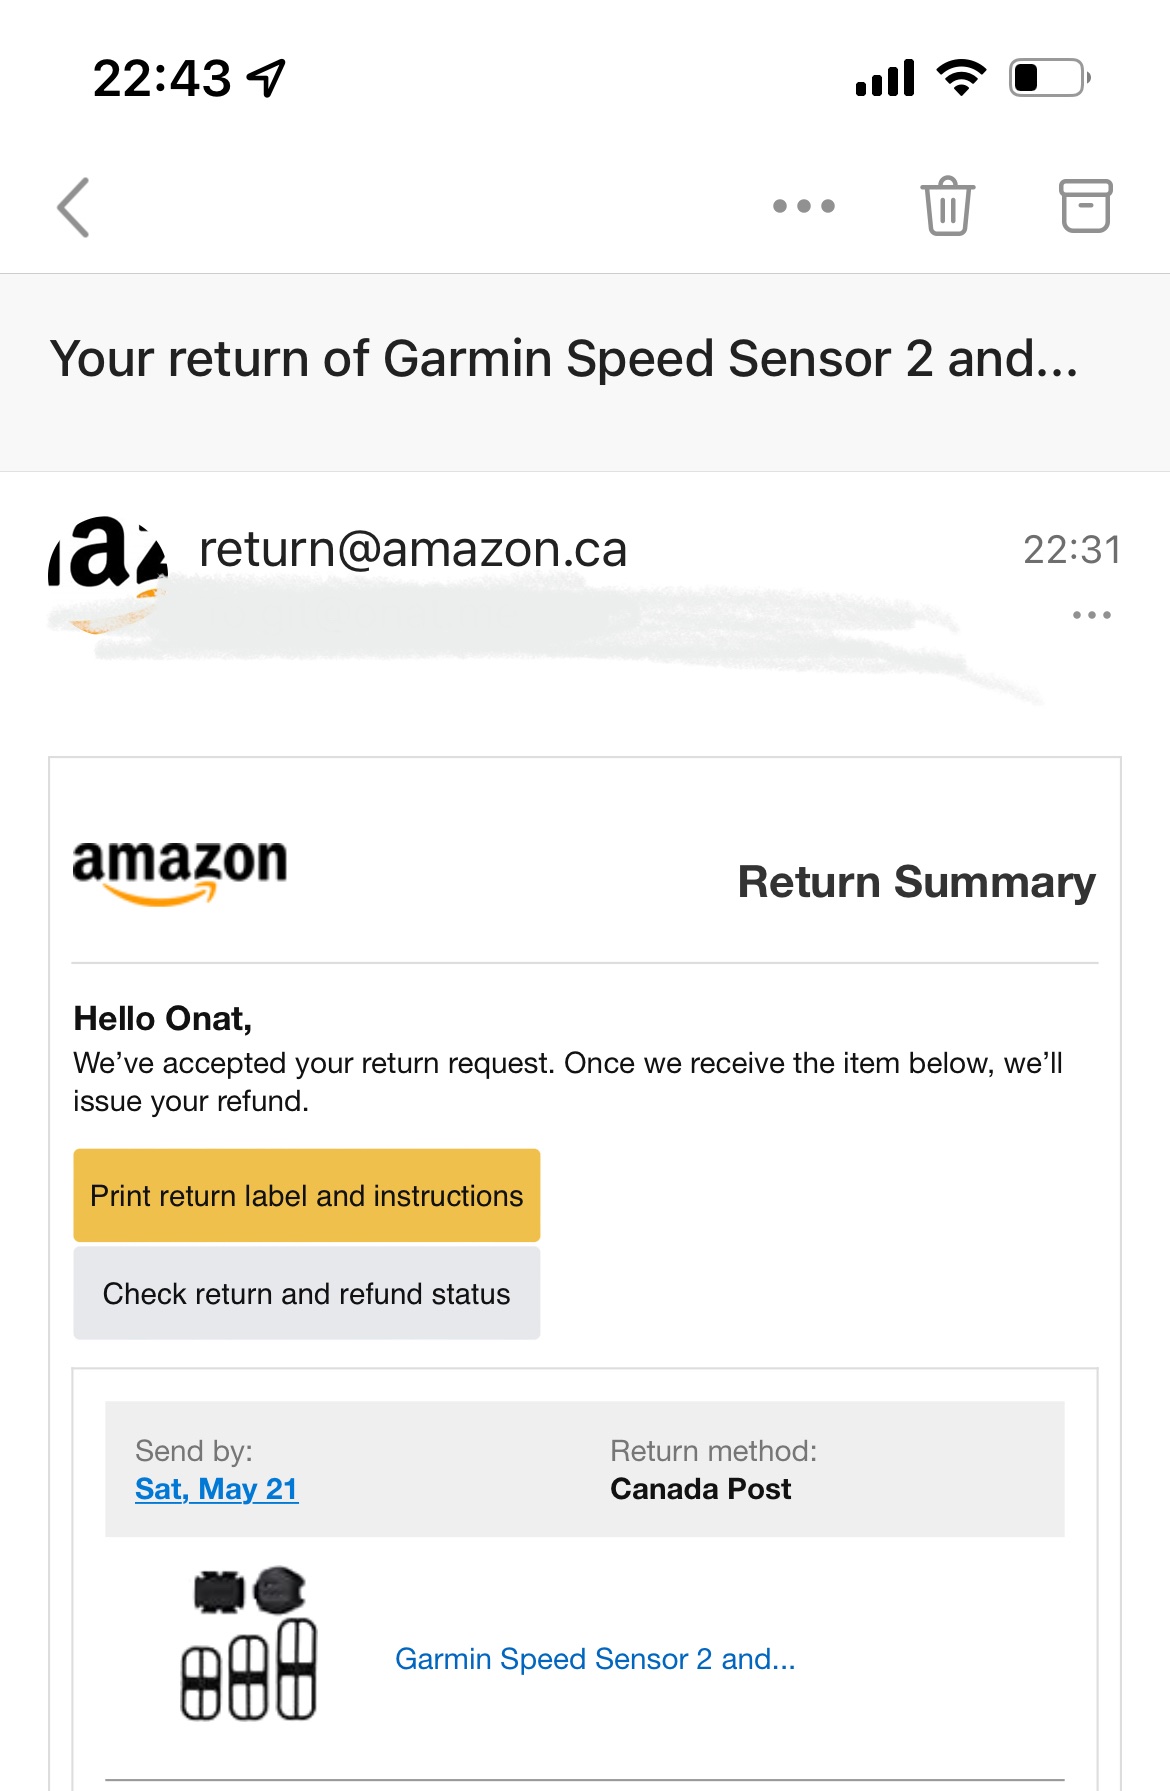Click Print return label and instructions
1170x1791 pixels.
pos(307,1195)
